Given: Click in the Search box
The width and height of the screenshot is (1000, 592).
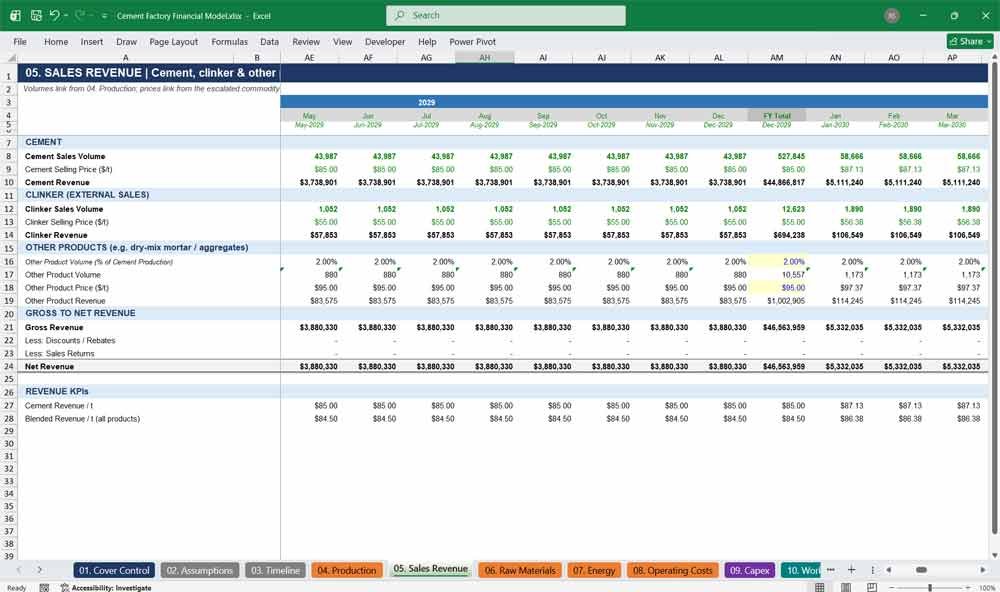Looking at the screenshot, I should 506,15.
